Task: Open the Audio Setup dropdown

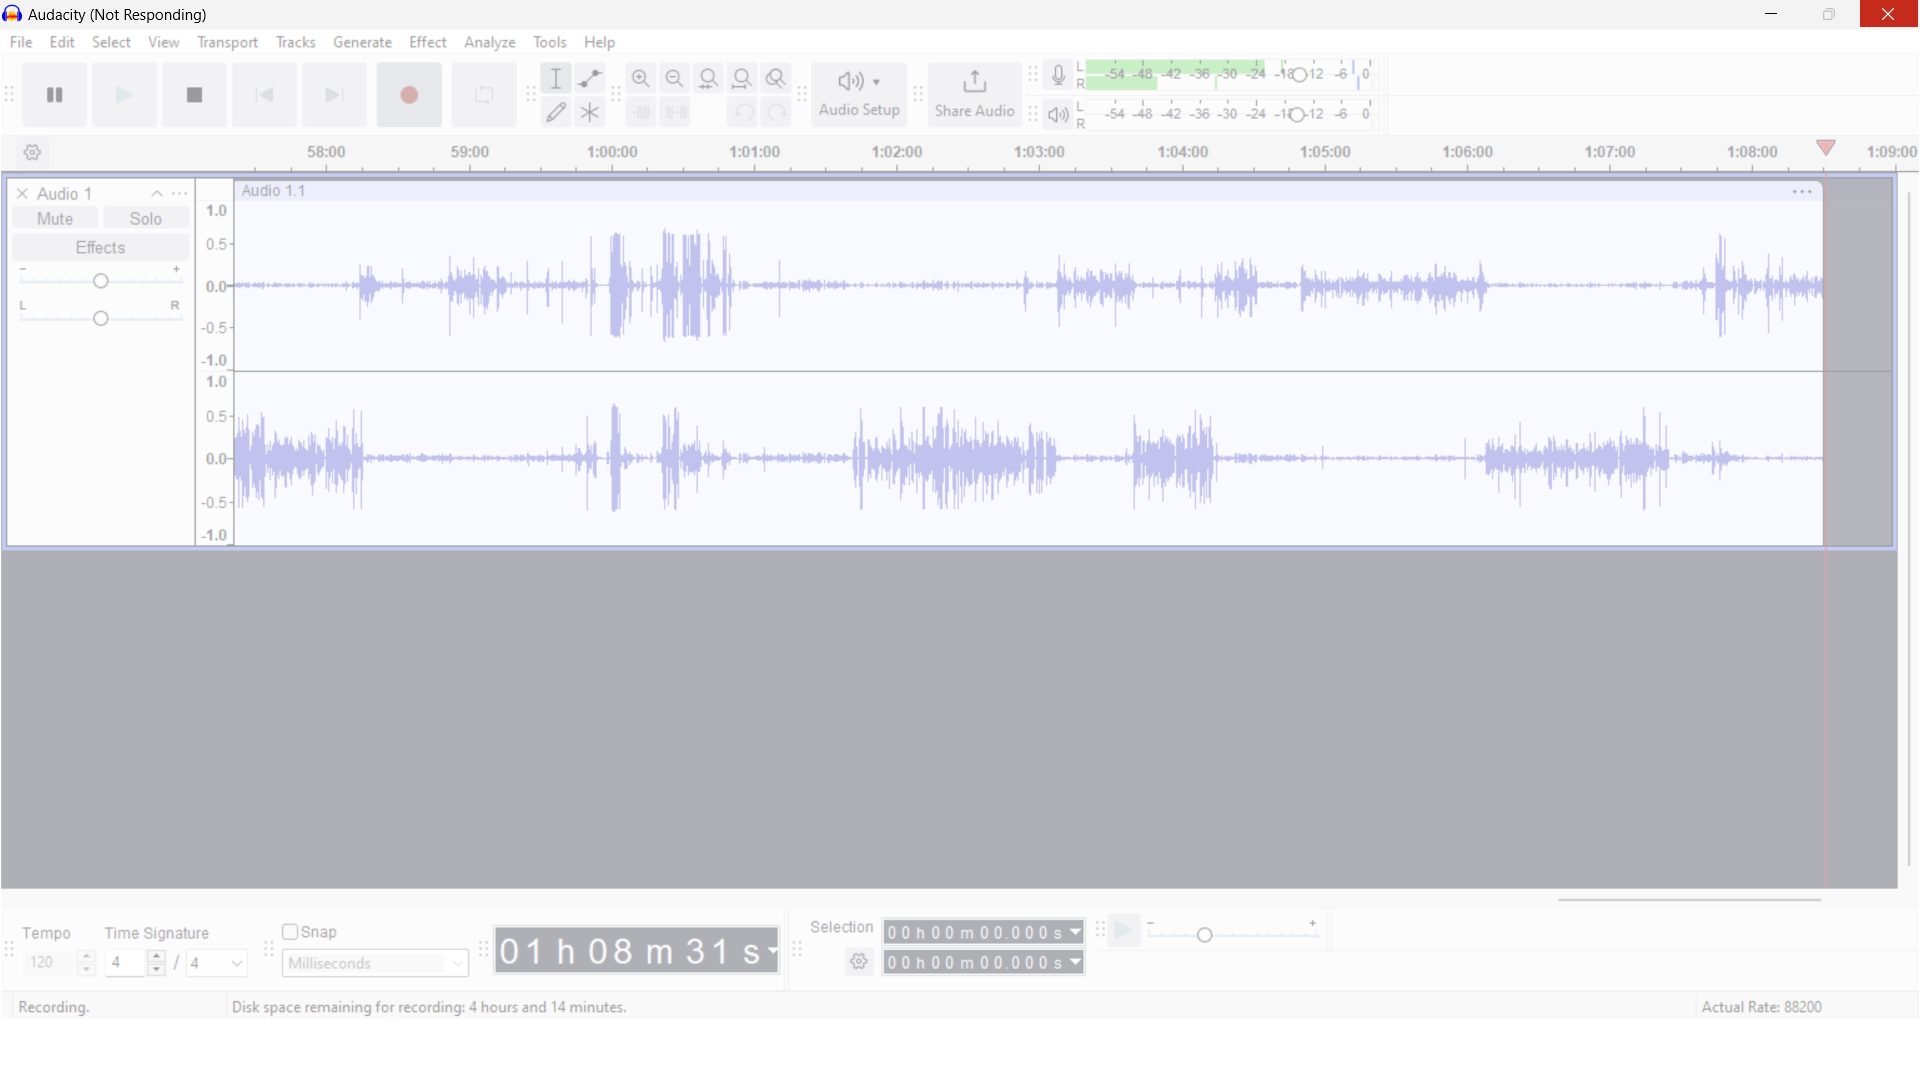Action: click(x=859, y=94)
